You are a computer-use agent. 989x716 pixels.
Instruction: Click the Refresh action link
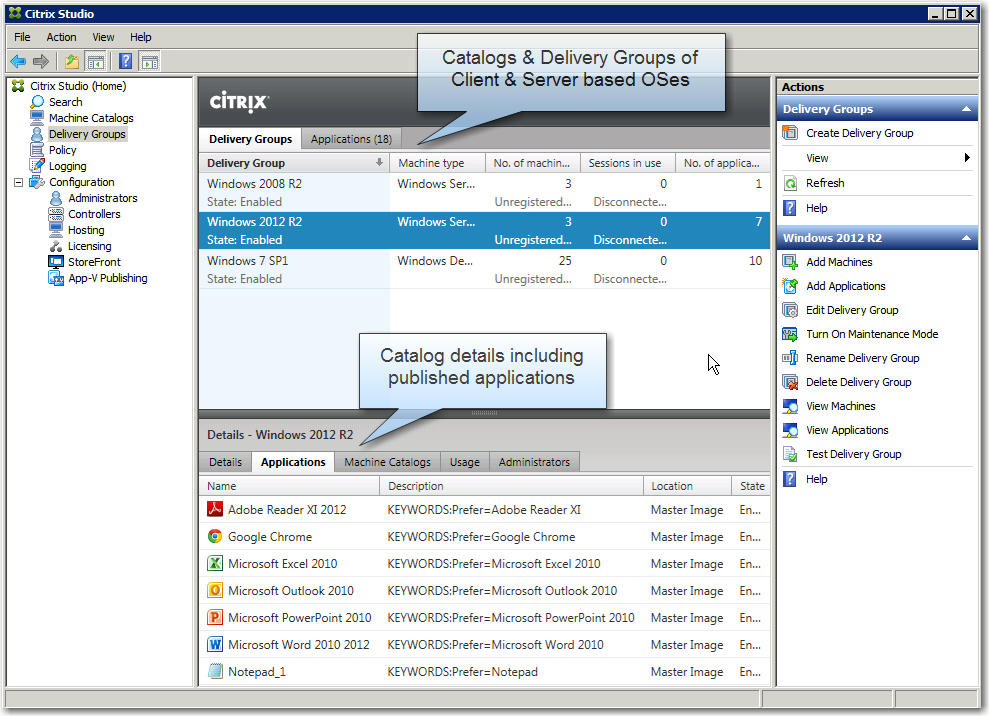pyautogui.click(x=825, y=183)
